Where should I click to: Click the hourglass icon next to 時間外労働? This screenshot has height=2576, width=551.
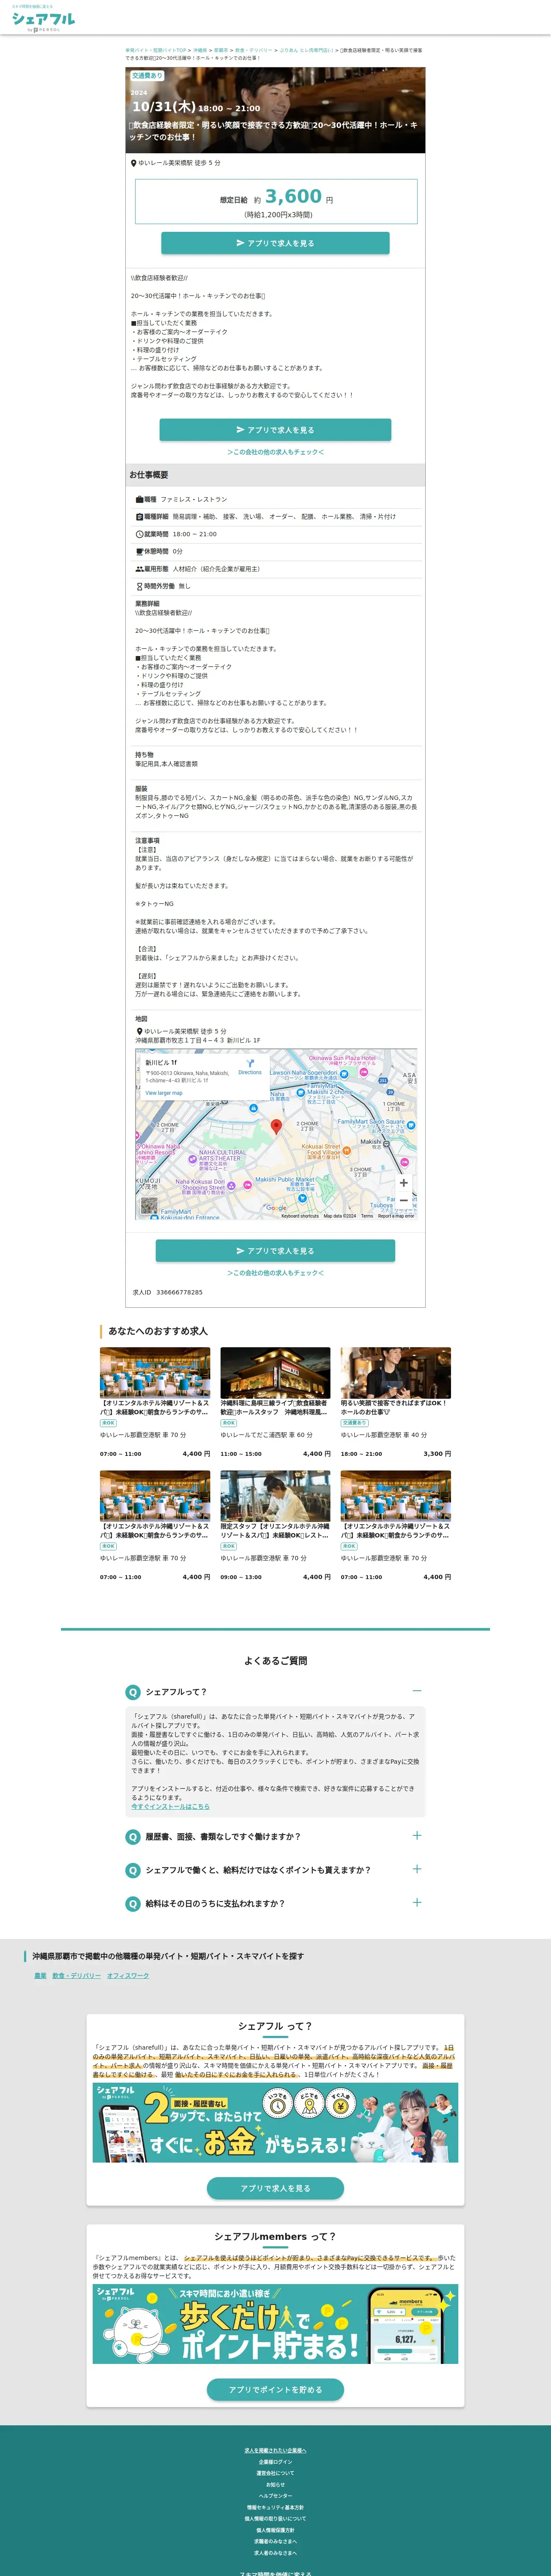[x=140, y=586]
